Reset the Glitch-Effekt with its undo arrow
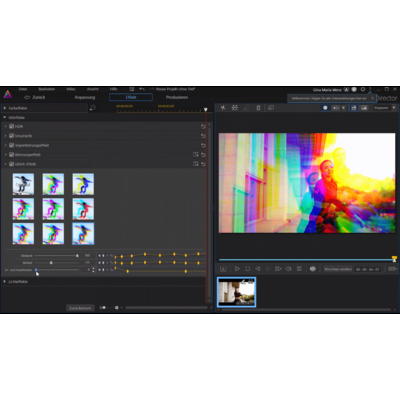400x400 pixels. 203,164
